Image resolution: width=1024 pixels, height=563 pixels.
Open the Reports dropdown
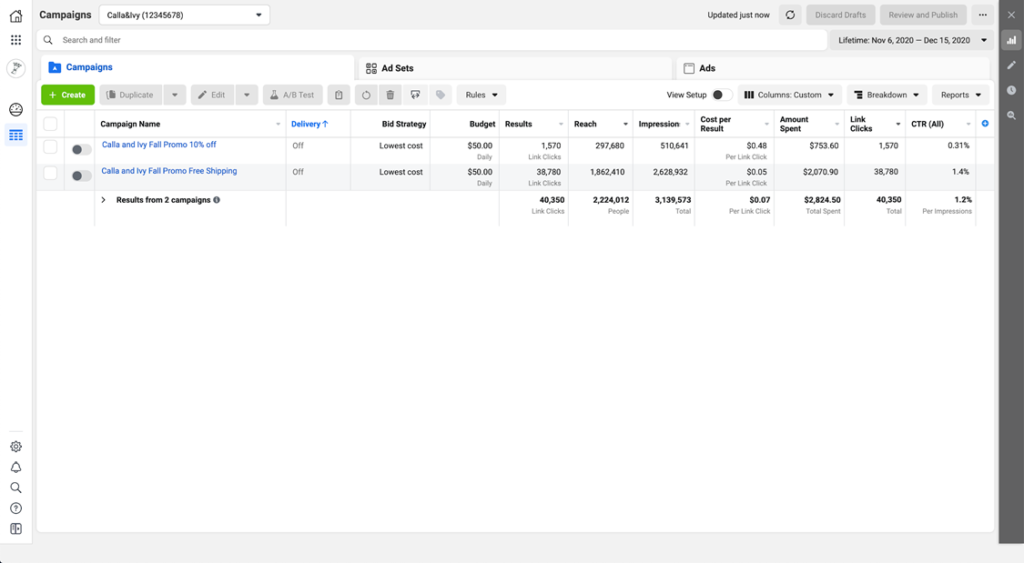click(x=961, y=95)
